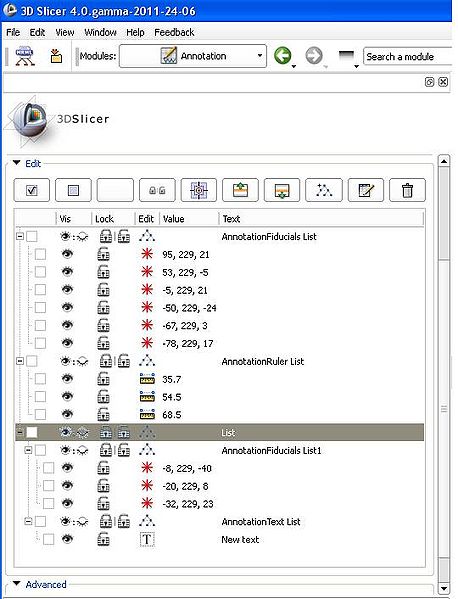Toggle visibility eye of 95, 229, 21
The image size is (458, 599).
67,254
